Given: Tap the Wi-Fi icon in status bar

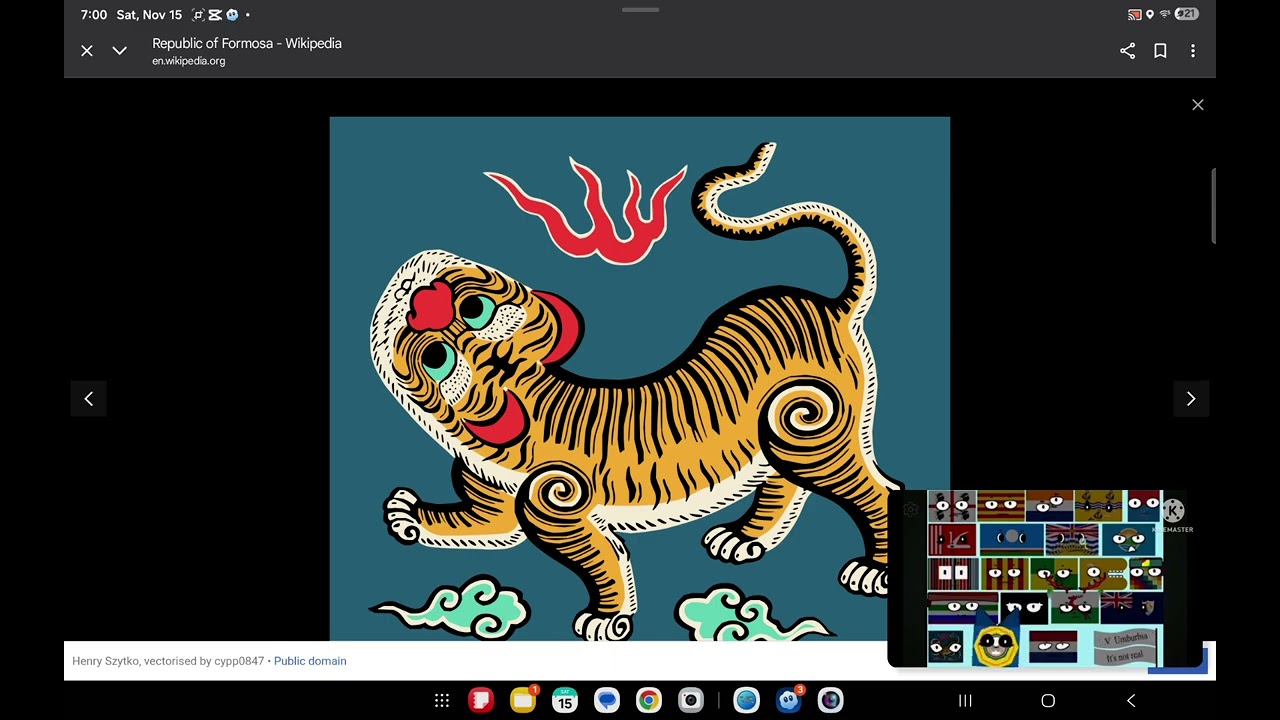Looking at the screenshot, I should tap(1165, 15).
